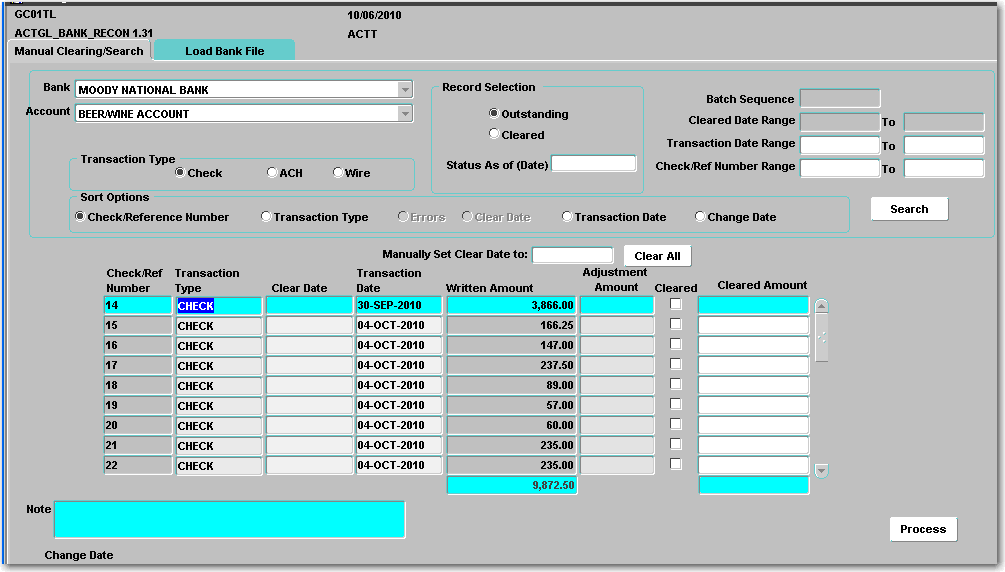The image size is (1005, 572).
Task: Open the Account dropdown list
Action: pos(404,114)
